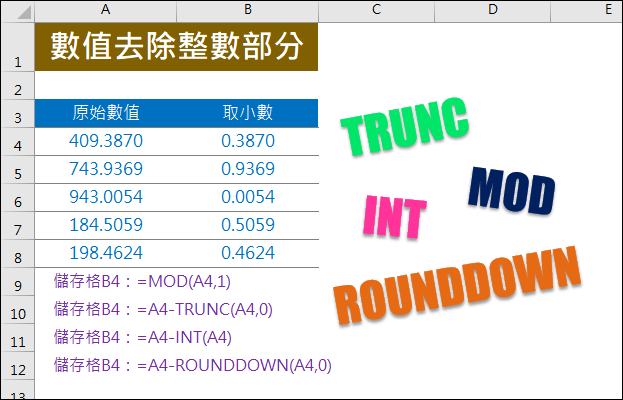Select column D header

tap(492, 10)
